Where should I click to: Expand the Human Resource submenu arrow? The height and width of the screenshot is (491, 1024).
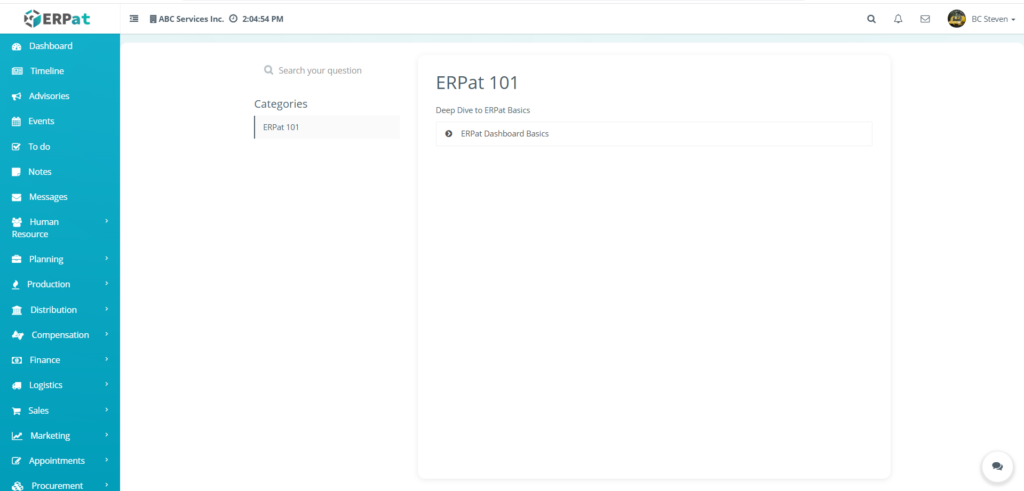point(106,221)
